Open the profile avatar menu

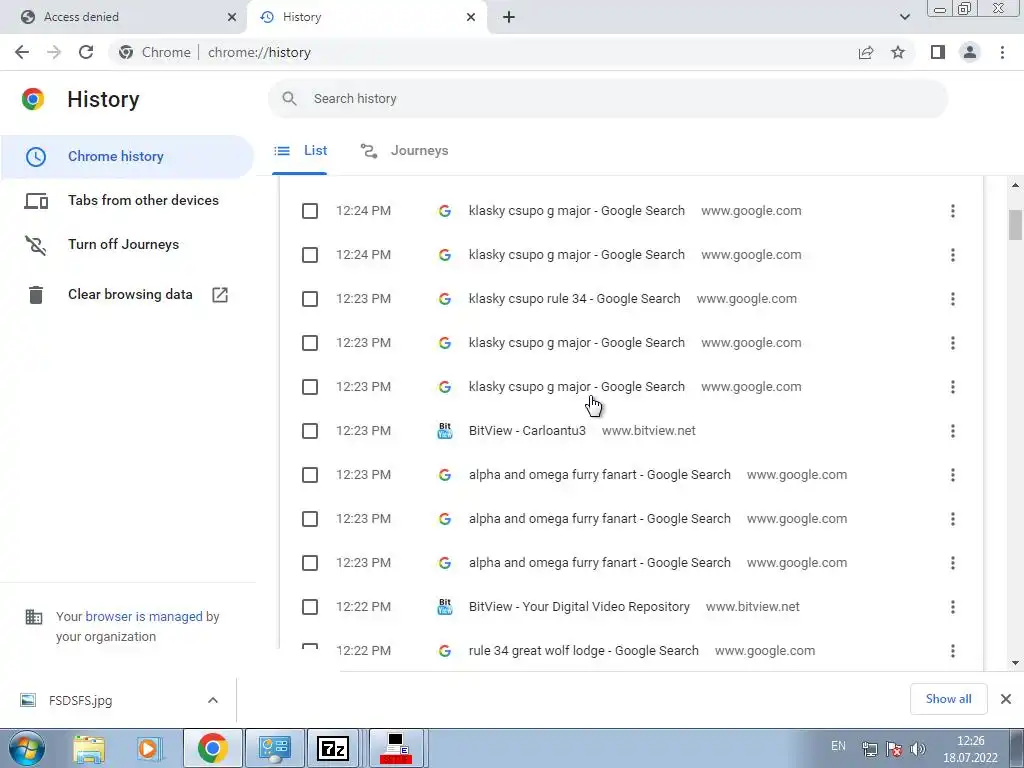point(970,52)
